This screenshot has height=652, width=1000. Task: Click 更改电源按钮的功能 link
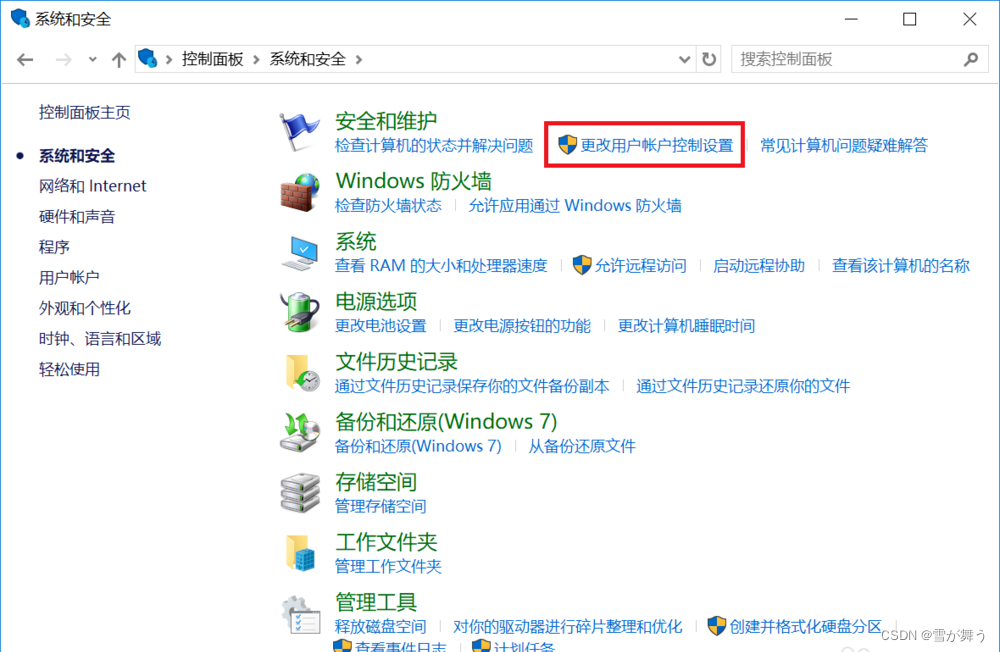[522, 325]
